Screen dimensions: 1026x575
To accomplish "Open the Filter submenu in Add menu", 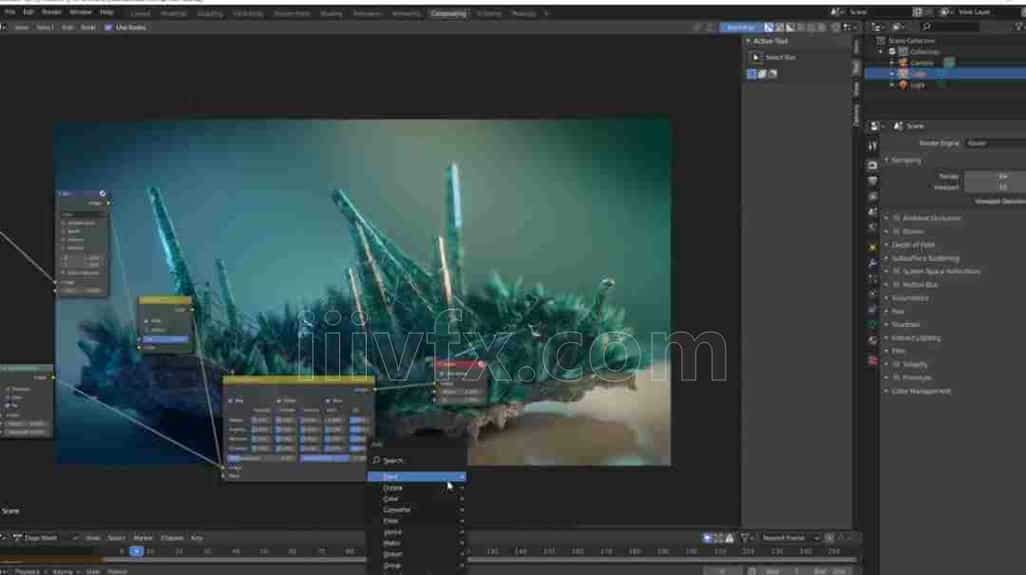I will (x=416, y=521).
